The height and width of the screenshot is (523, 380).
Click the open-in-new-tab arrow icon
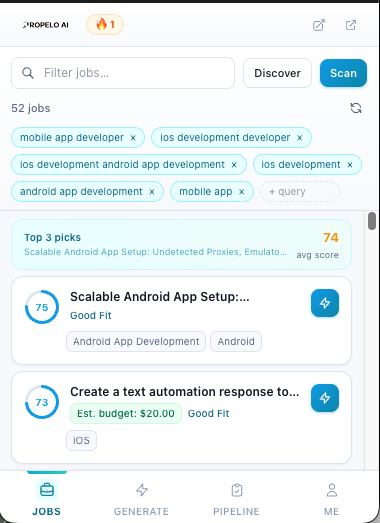351,25
